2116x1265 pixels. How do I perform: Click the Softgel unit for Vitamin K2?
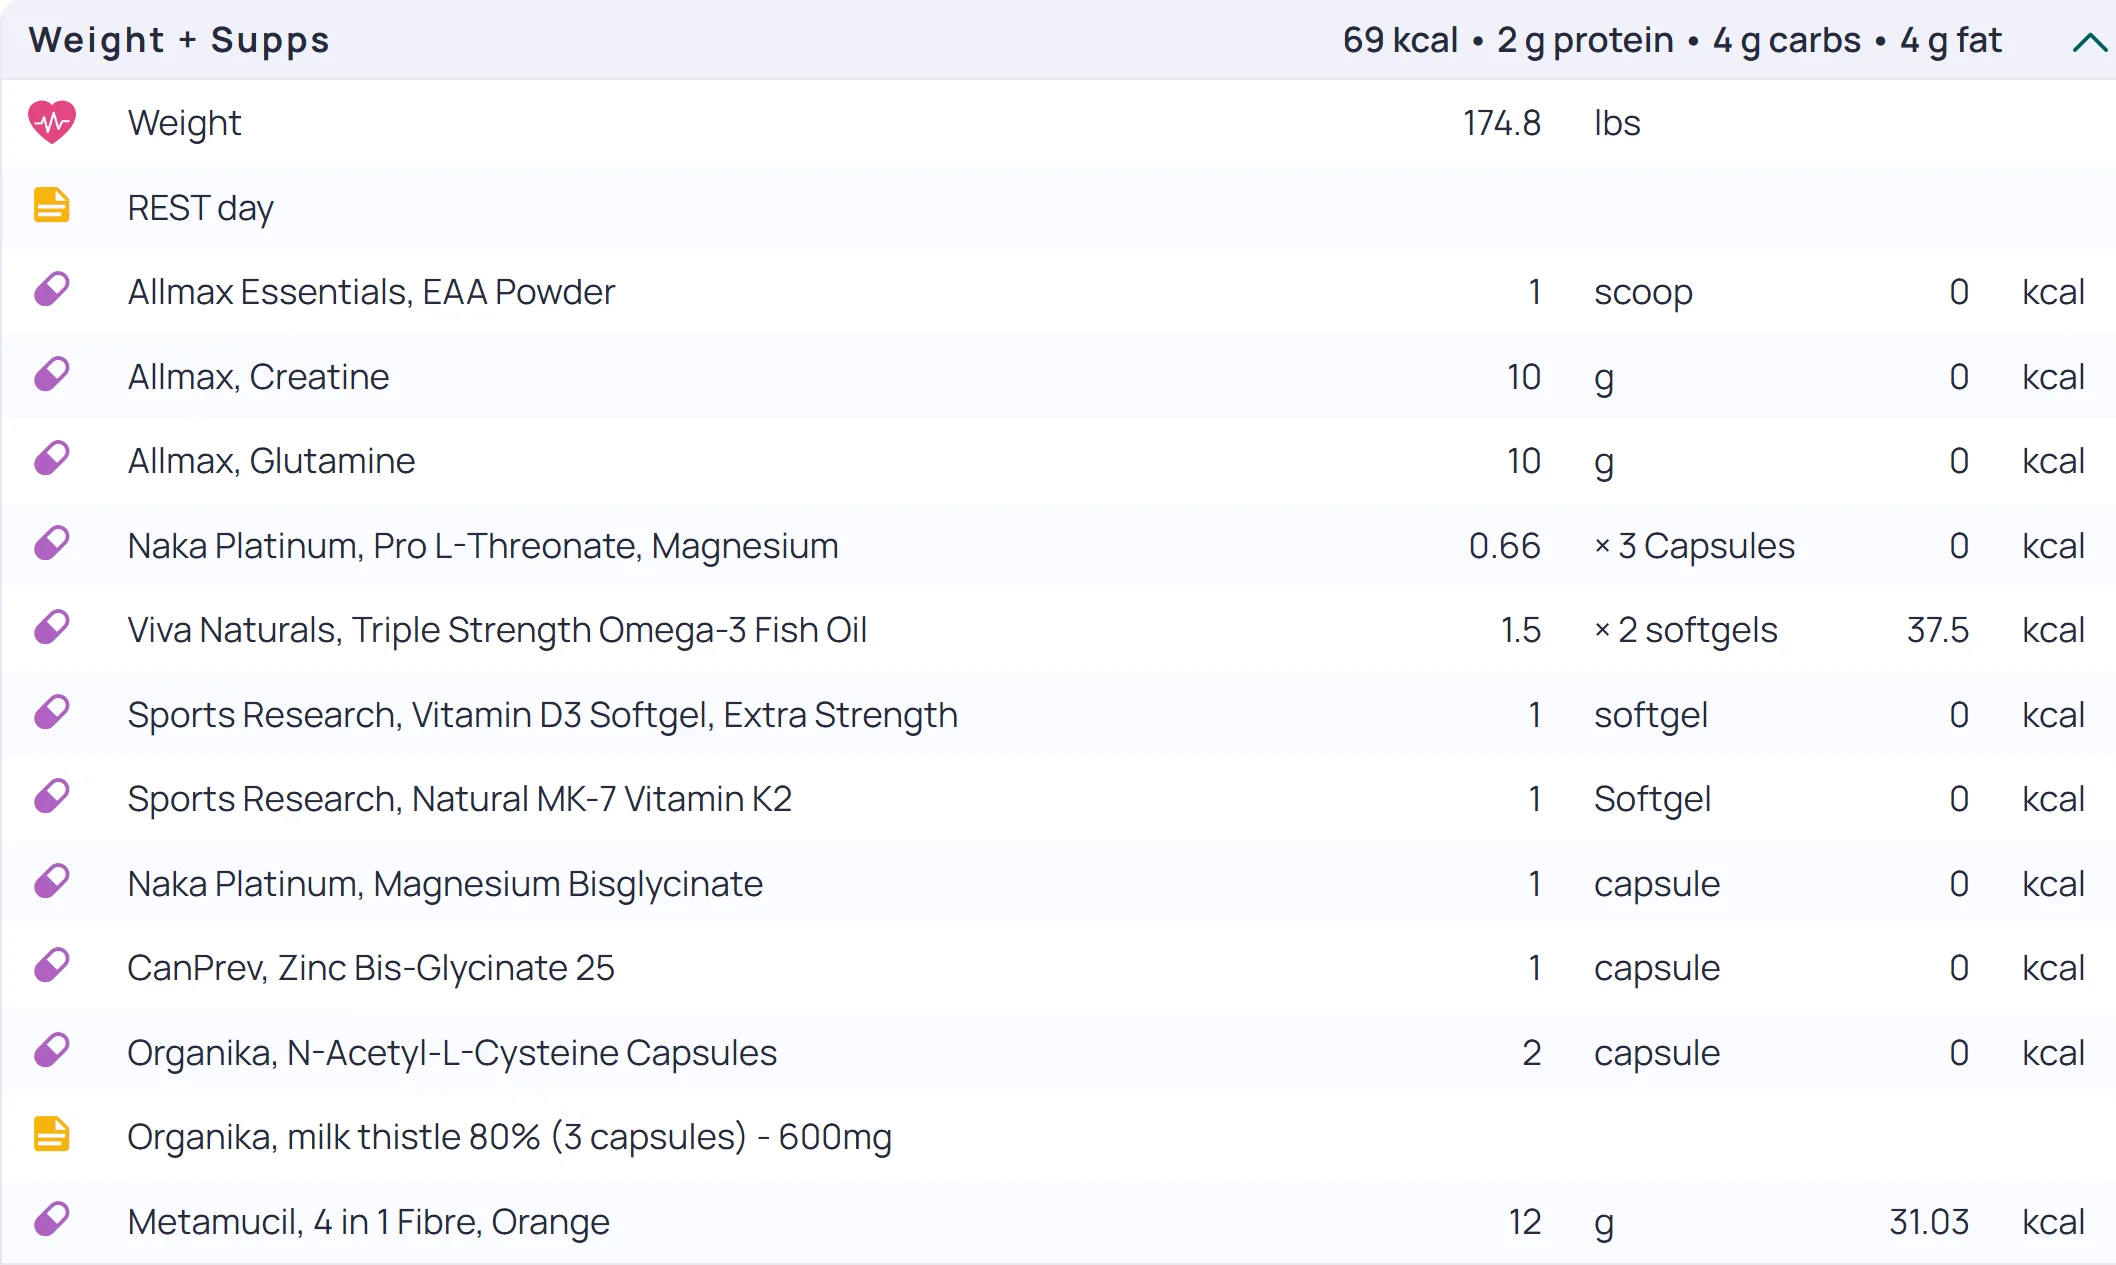pos(1652,799)
